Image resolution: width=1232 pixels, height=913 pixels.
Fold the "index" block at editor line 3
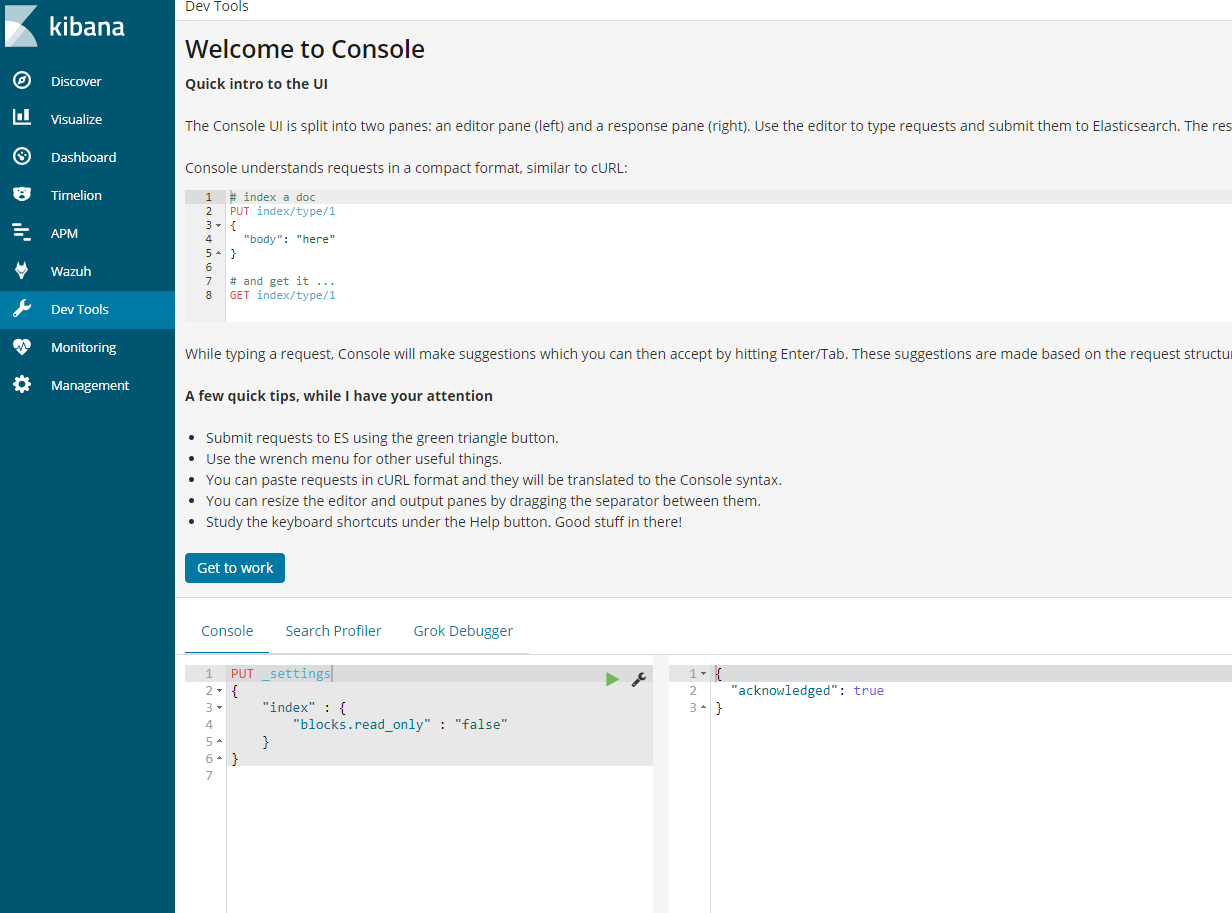(219, 708)
